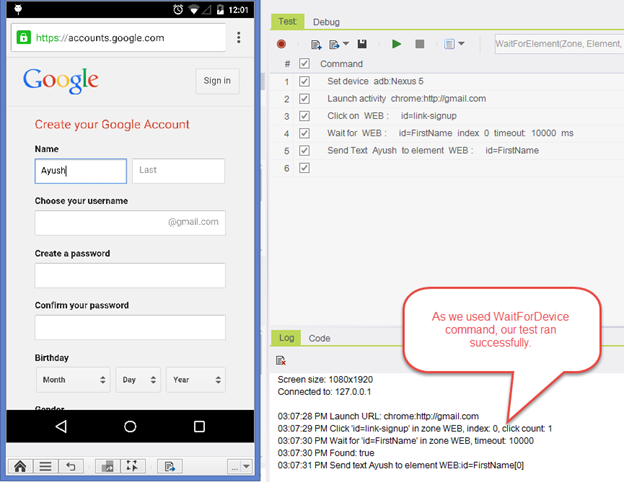Click the device undo/back arrow toolbar button

click(70, 465)
